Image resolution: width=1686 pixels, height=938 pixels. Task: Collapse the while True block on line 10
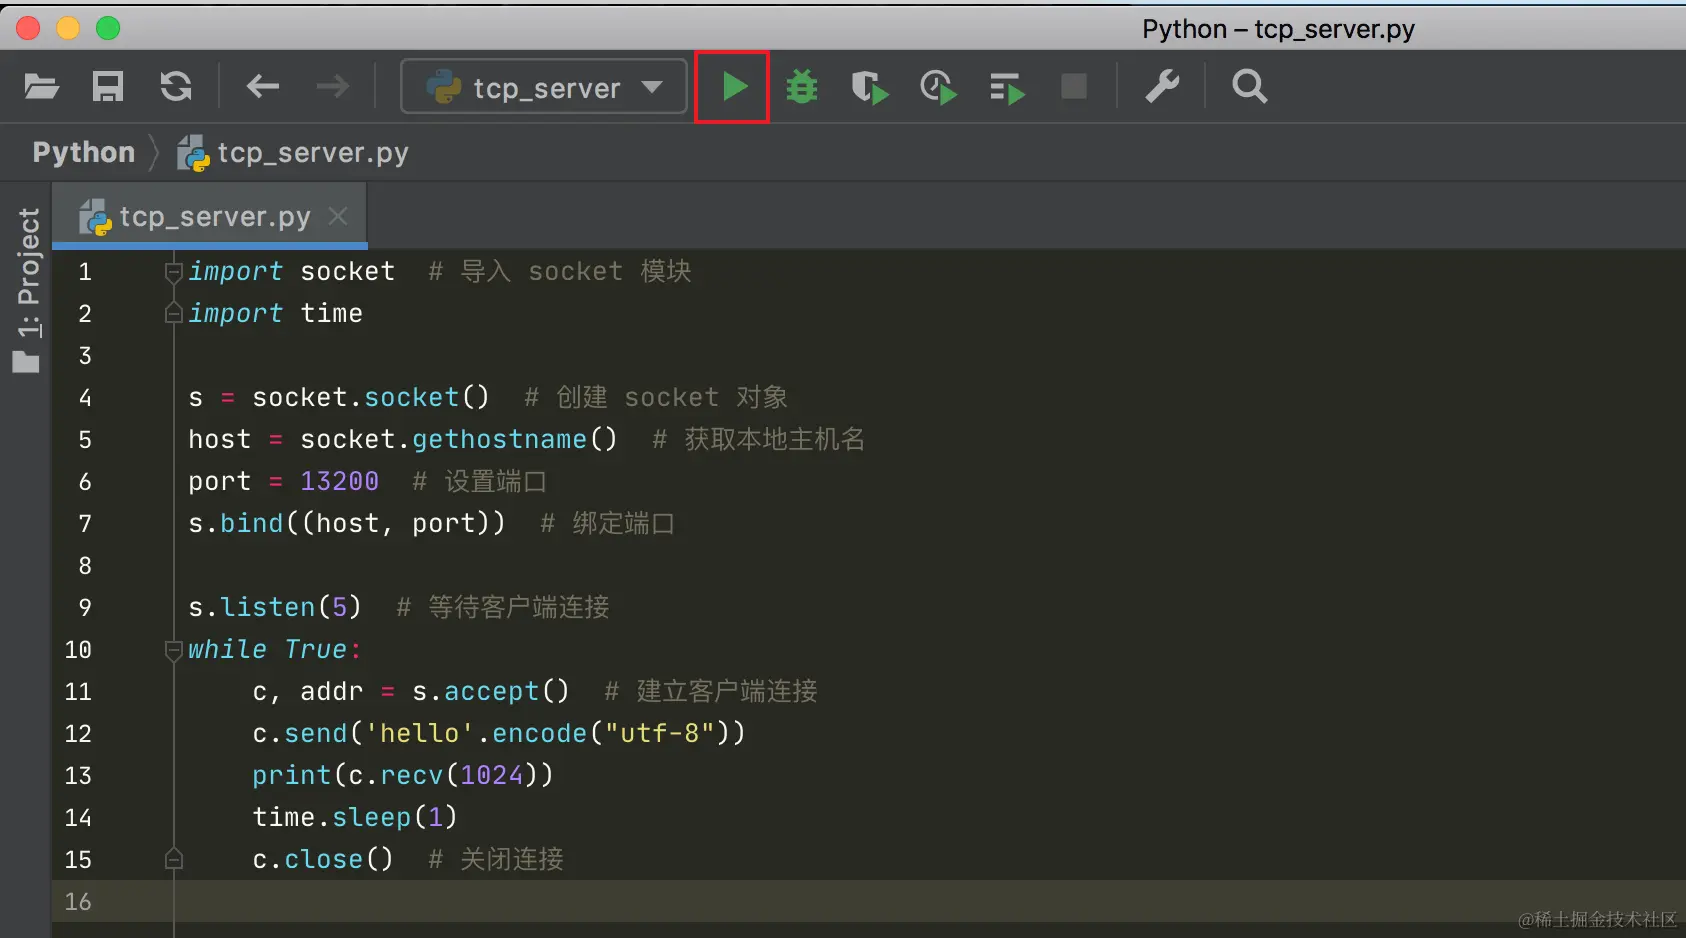173,649
